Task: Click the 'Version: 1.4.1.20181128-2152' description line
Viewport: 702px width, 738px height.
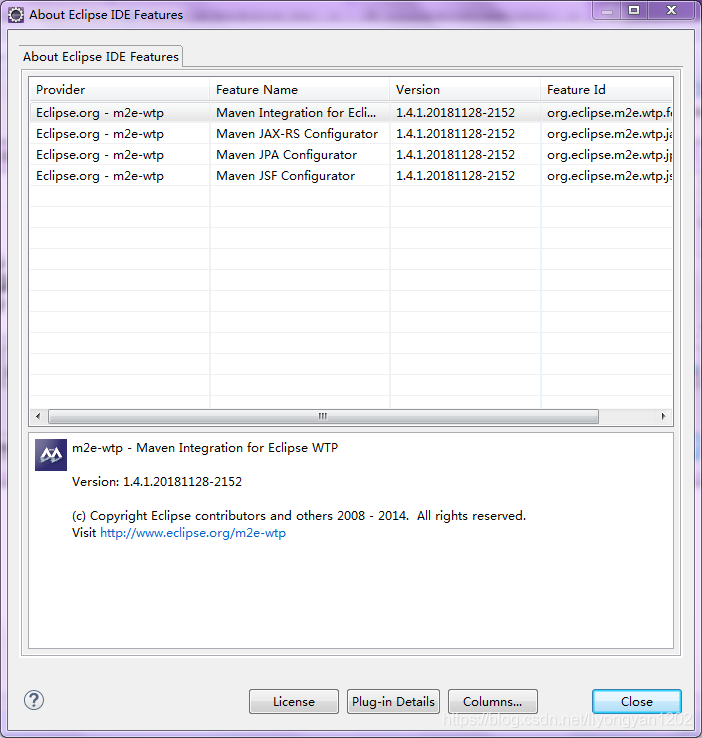Action: coord(157,481)
